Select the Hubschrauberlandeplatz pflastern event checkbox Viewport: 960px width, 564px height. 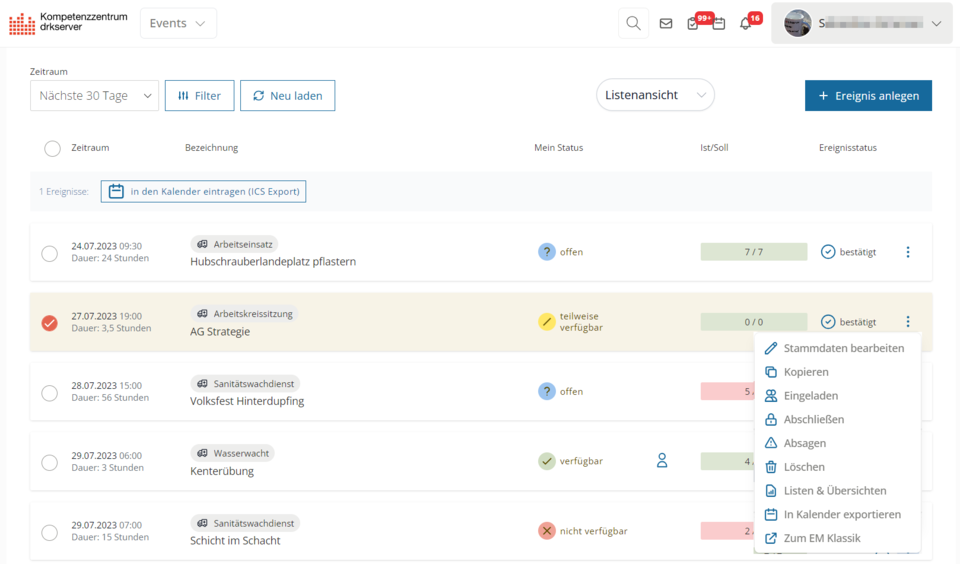tap(49, 253)
